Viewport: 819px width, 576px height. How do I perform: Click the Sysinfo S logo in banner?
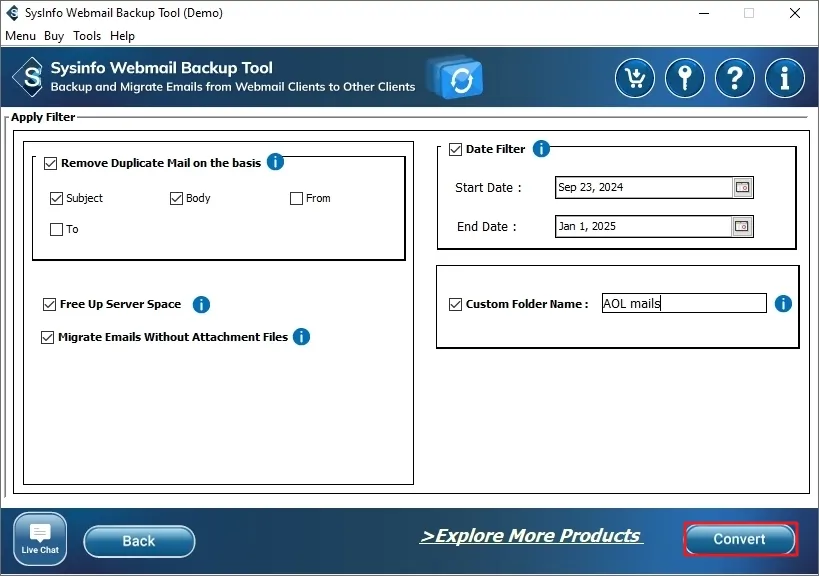tap(30, 77)
